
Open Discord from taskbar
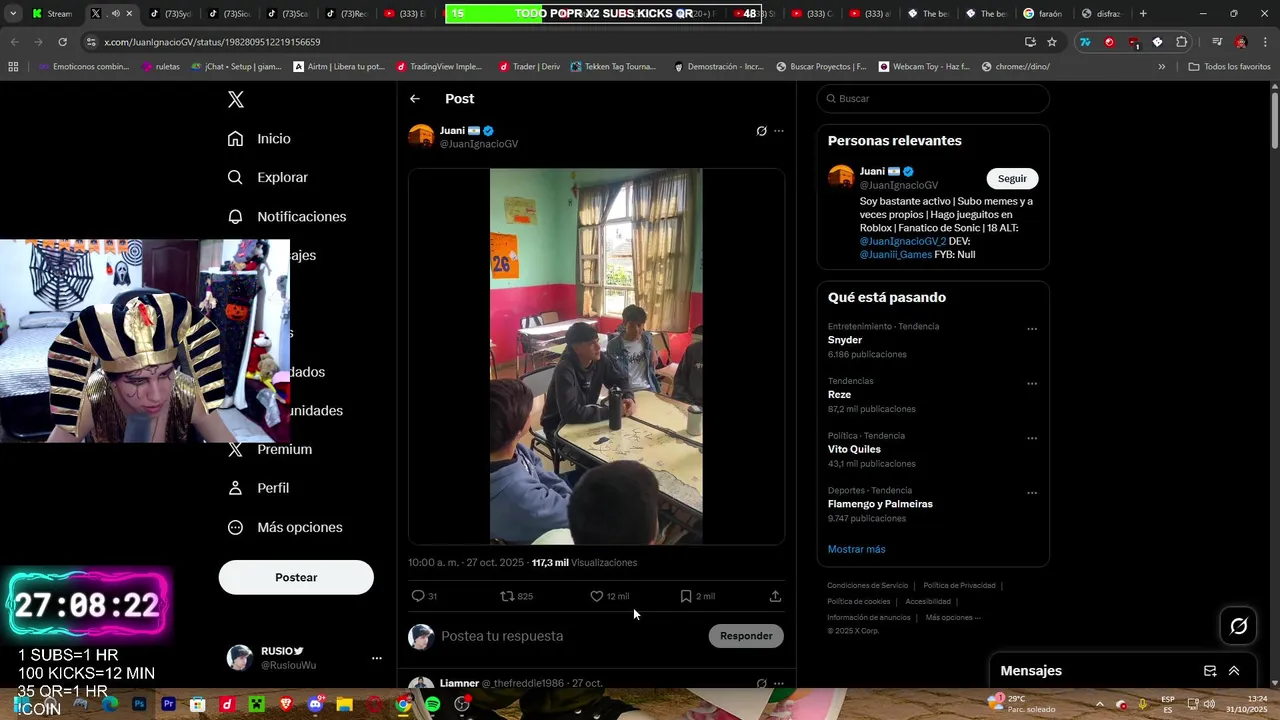tap(316, 704)
